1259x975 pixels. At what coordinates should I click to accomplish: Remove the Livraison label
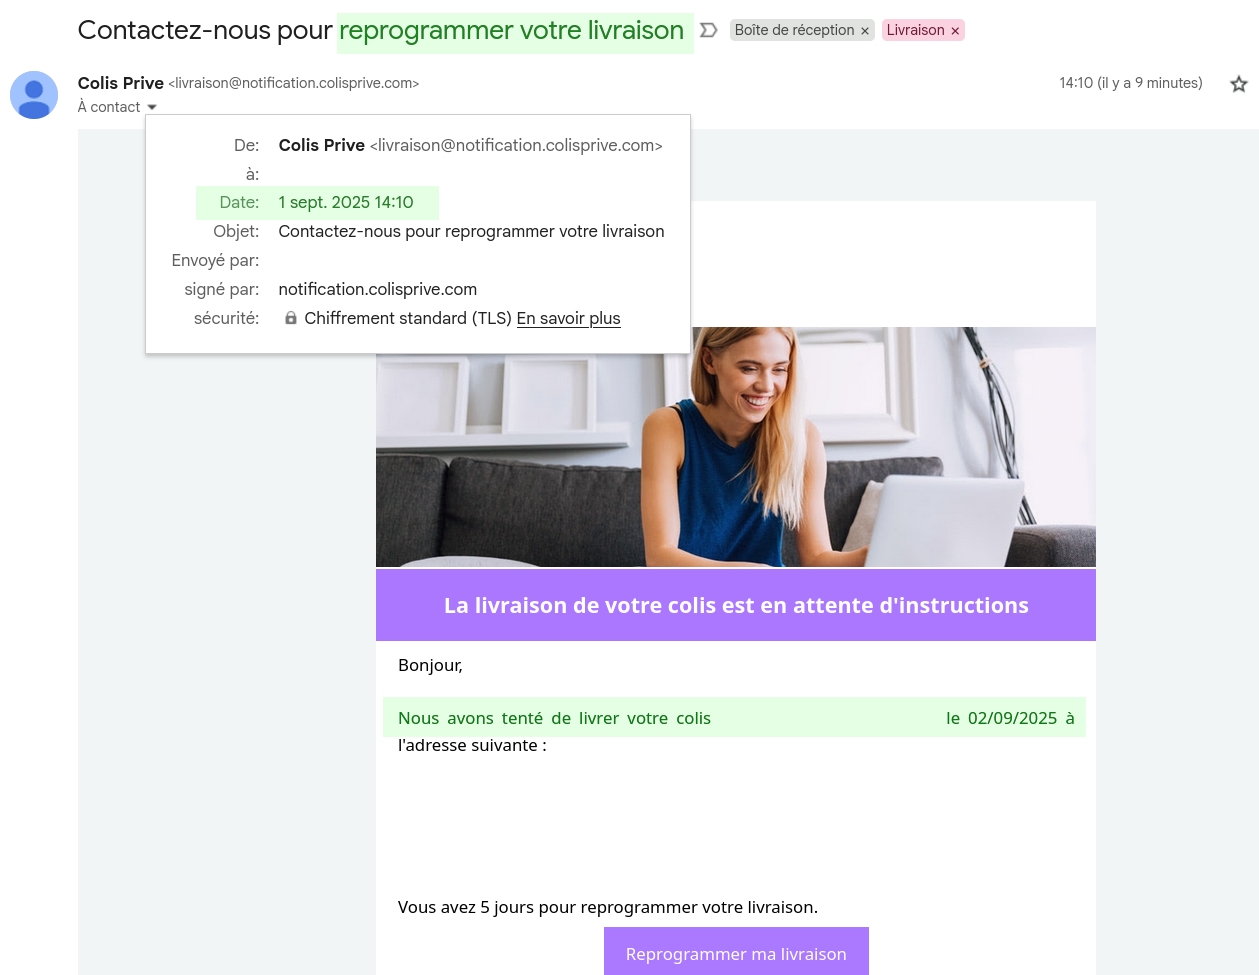(955, 31)
